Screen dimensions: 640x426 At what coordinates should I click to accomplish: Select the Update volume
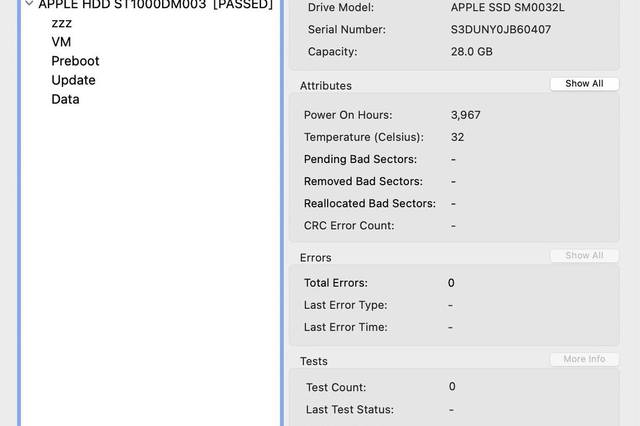pyautogui.click(x=73, y=80)
